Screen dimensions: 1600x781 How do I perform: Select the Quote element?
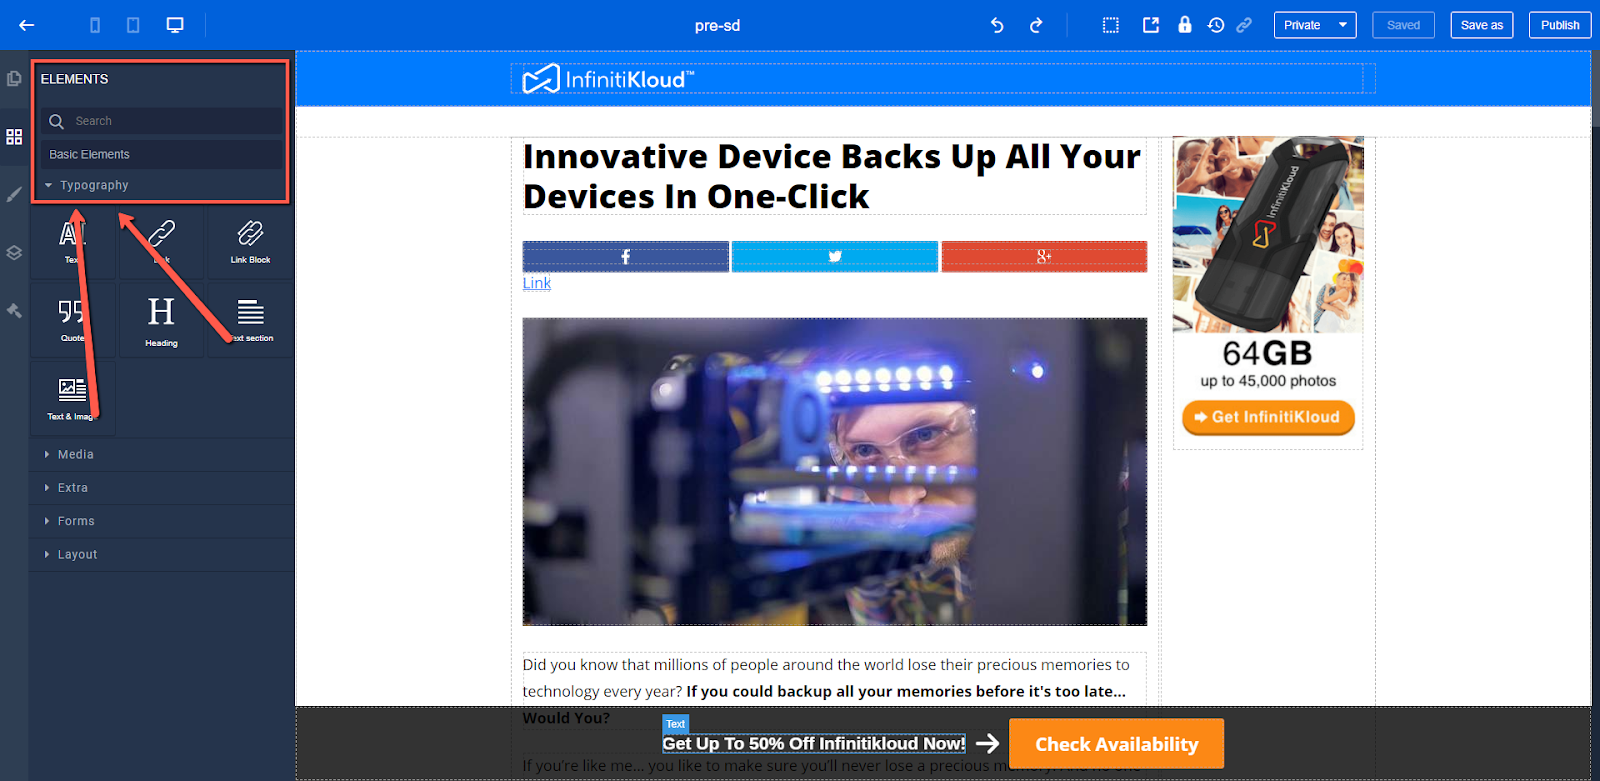pyautogui.click(x=72, y=320)
